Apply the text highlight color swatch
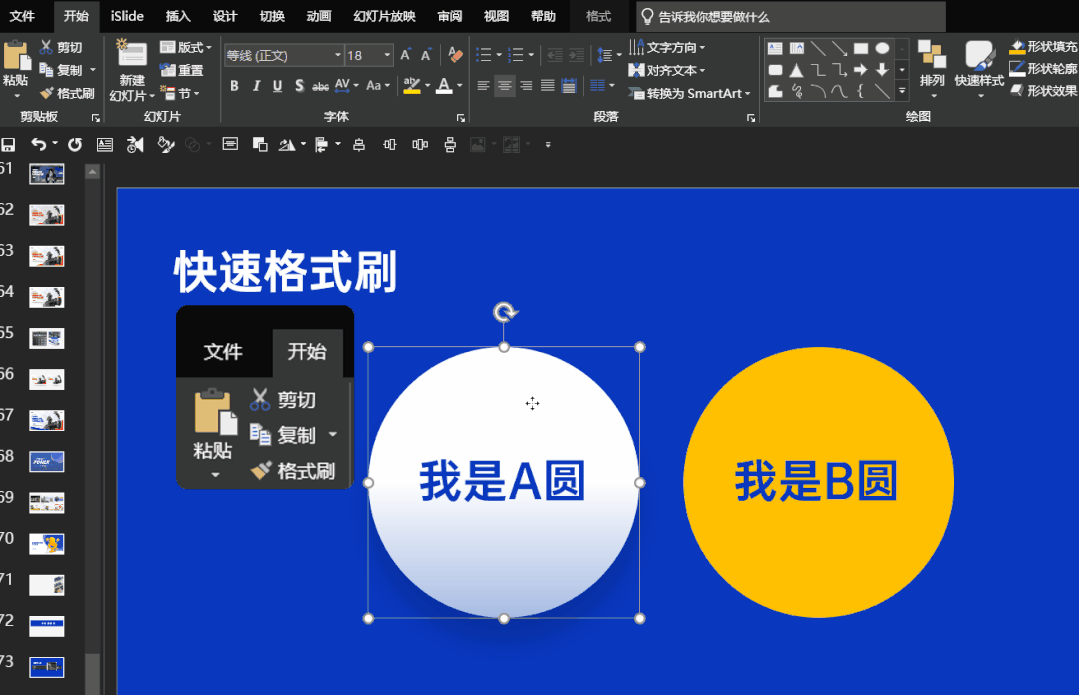This screenshot has width=1079, height=695. [x=412, y=86]
